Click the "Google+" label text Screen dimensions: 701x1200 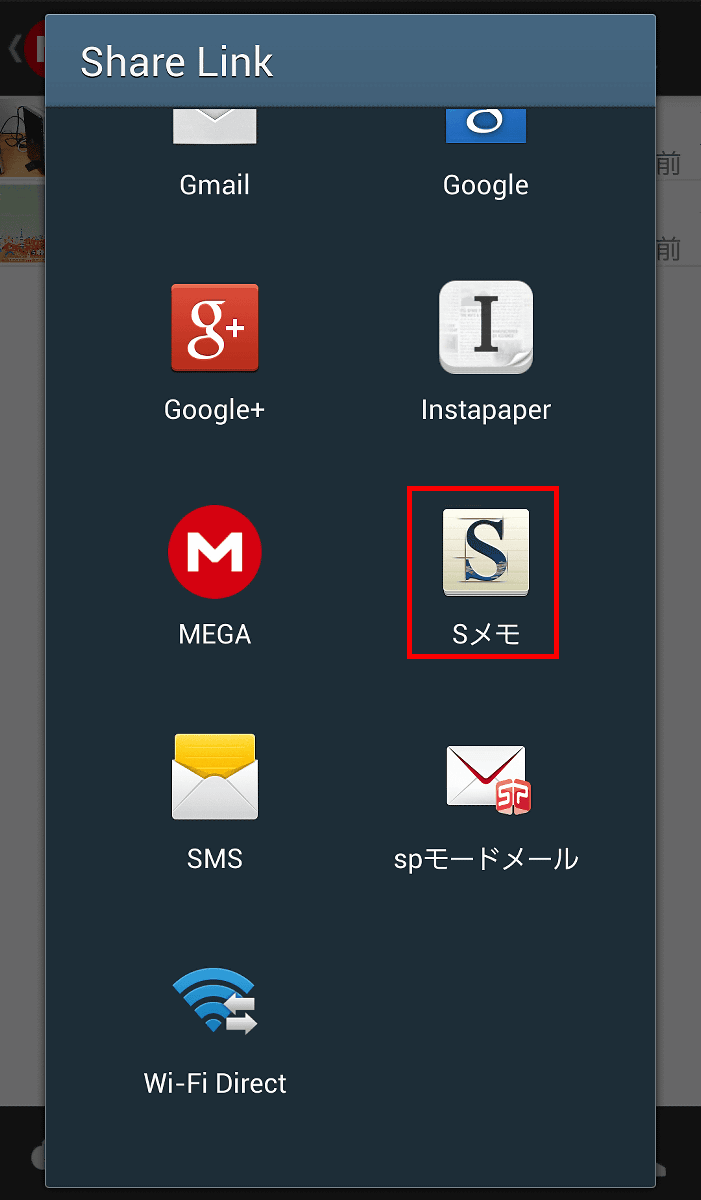coord(215,409)
